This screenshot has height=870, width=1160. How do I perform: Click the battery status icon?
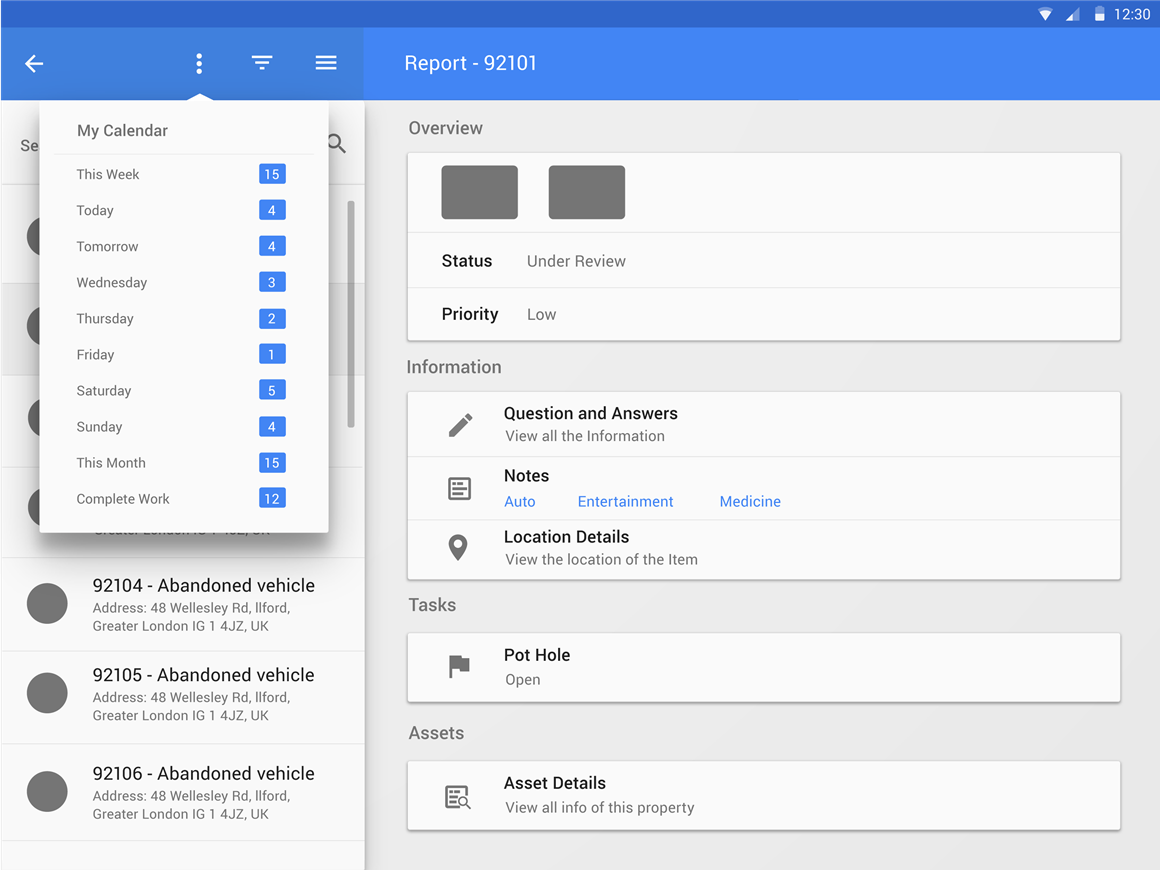coord(1099,14)
